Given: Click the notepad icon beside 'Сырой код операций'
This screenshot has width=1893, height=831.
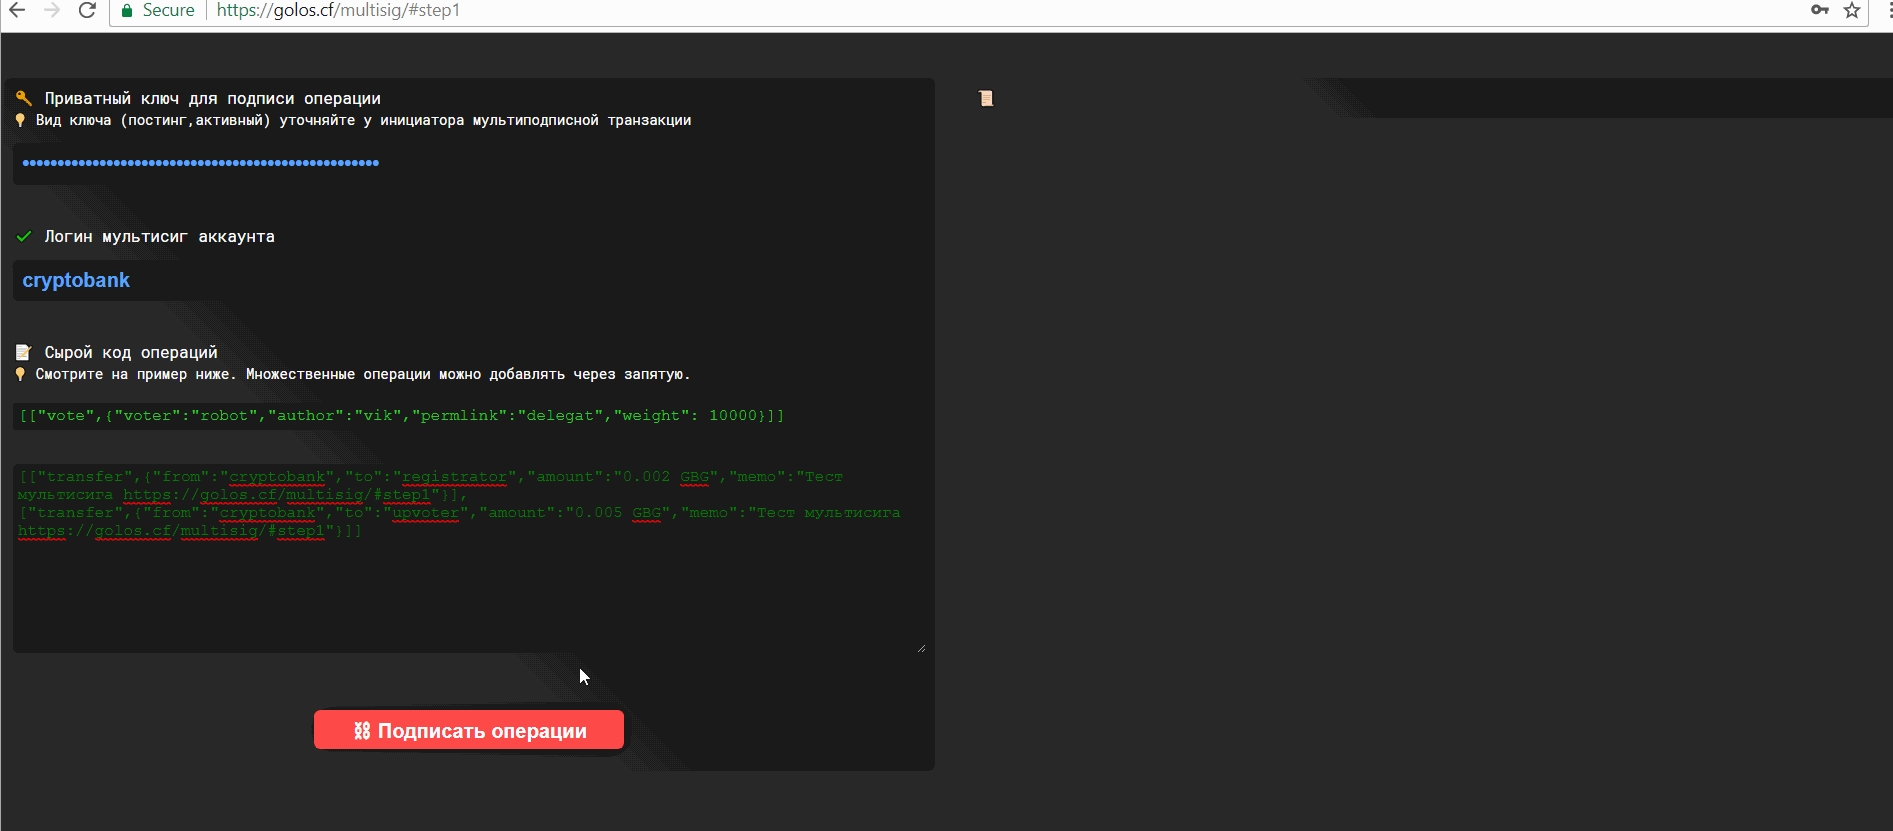Looking at the screenshot, I should point(24,352).
